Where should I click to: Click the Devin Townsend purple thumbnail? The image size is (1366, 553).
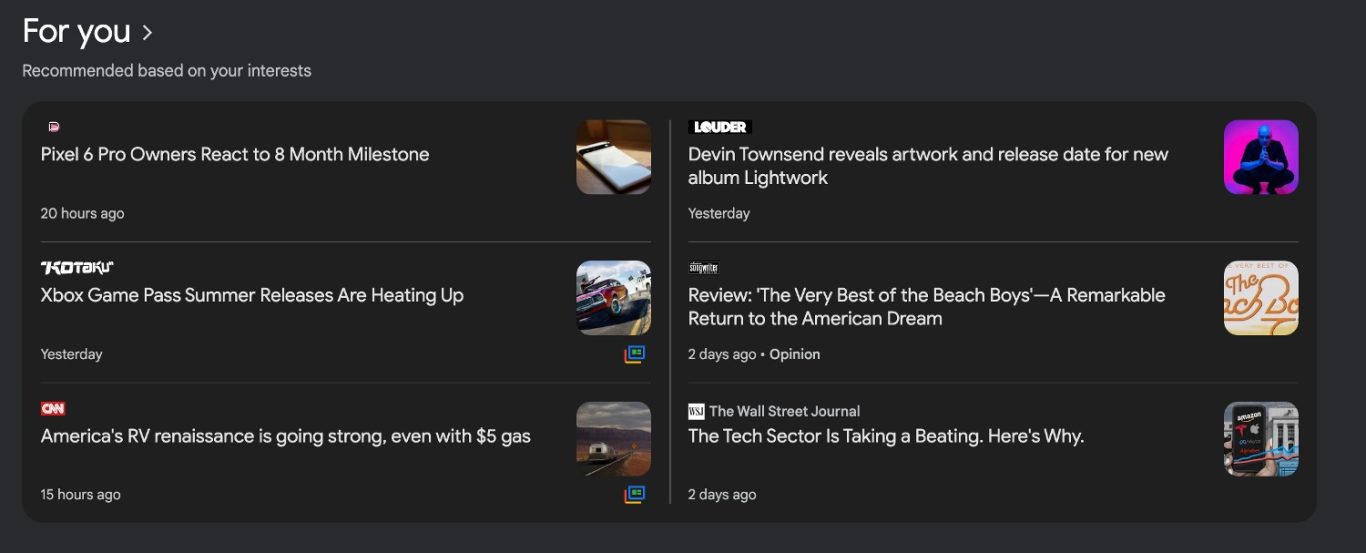(x=1261, y=157)
